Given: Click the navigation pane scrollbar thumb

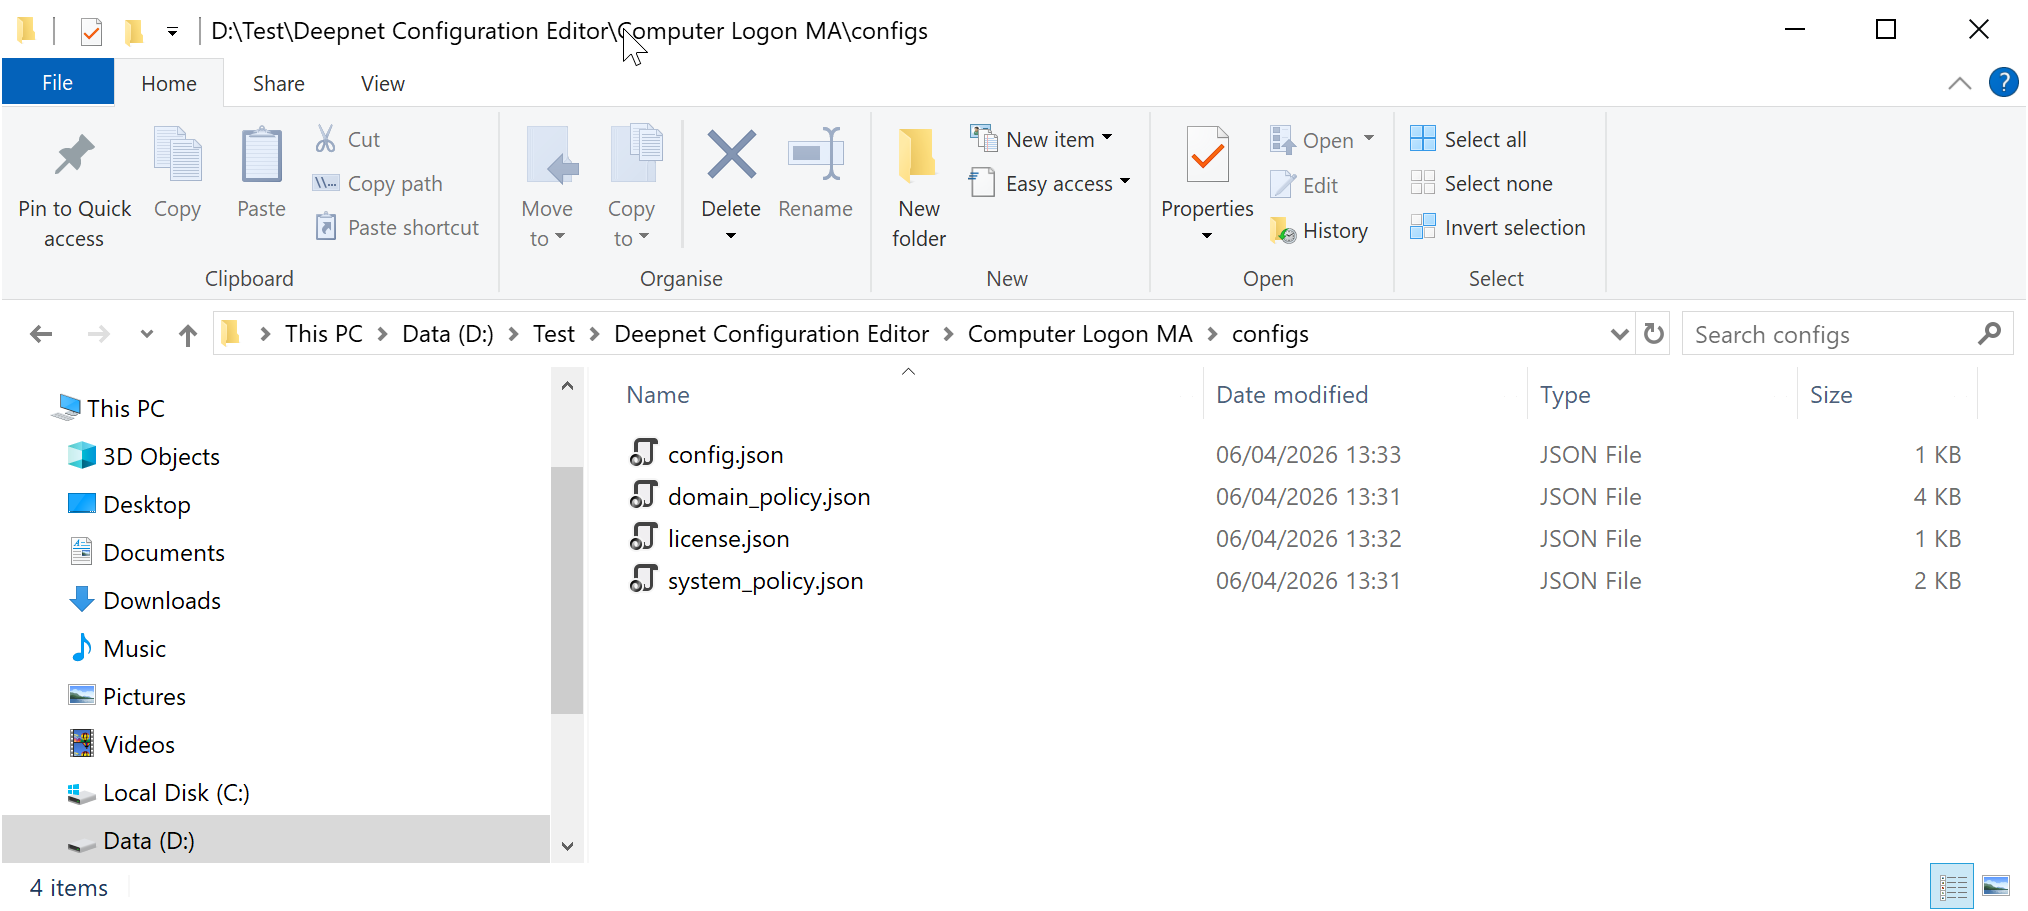Looking at the screenshot, I should pyautogui.click(x=567, y=590).
